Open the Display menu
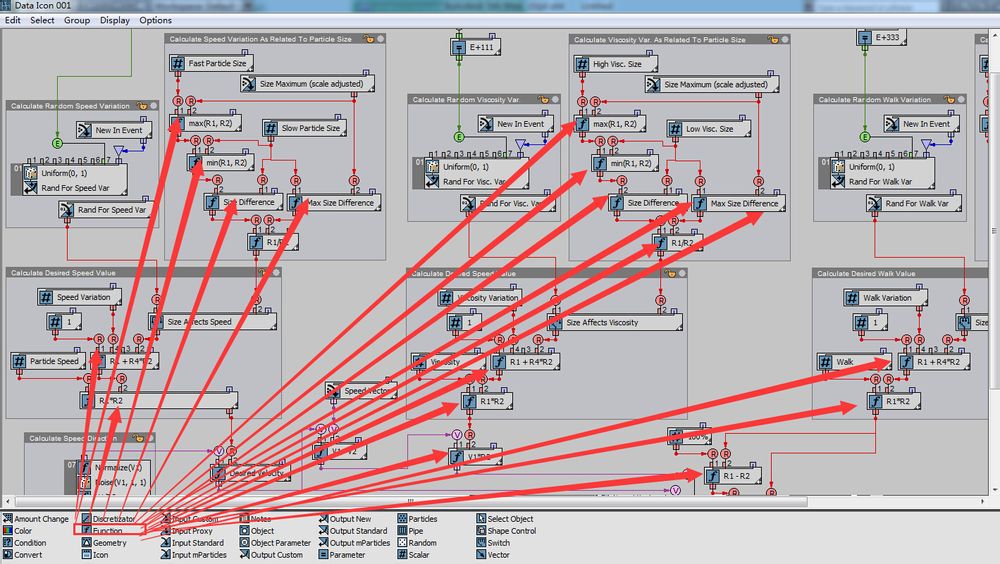This screenshot has height=564, width=1000. (115, 20)
